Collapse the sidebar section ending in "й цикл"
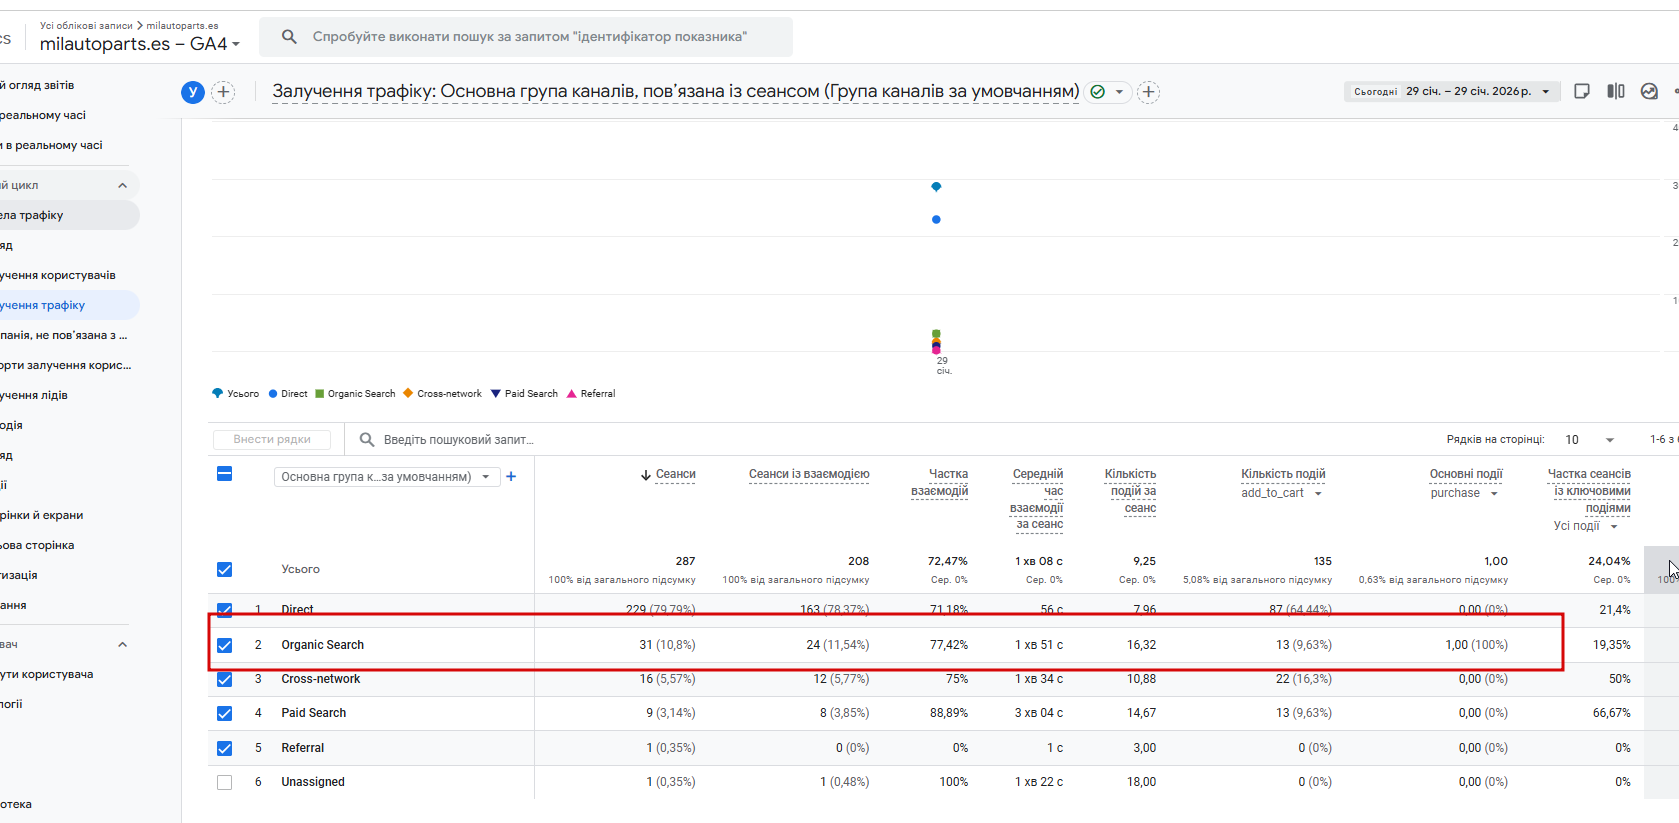1679x823 pixels. (122, 185)
